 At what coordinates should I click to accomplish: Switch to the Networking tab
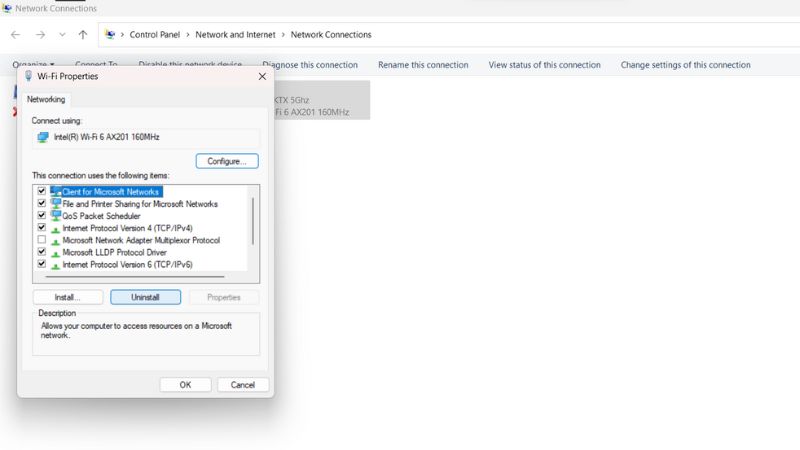(x=46, y=99)
